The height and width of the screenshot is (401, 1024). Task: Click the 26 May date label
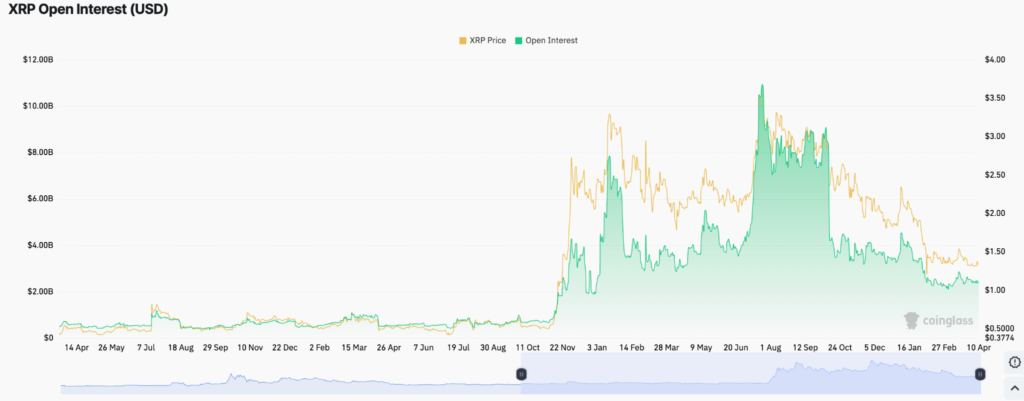tap(111, 348)
